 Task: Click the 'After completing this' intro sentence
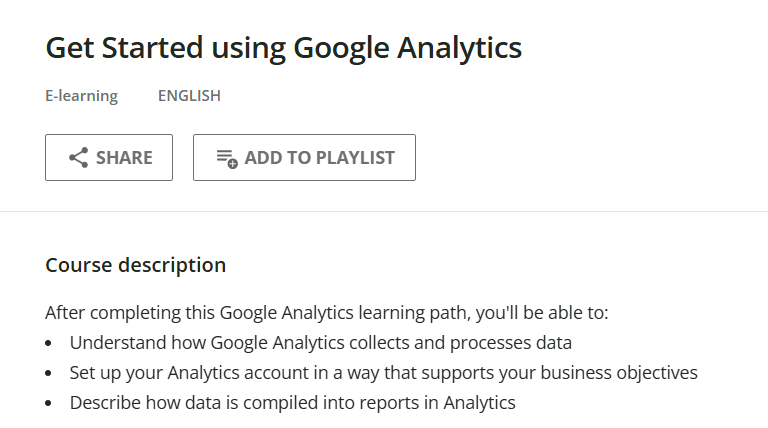click(x=326, y=312)
